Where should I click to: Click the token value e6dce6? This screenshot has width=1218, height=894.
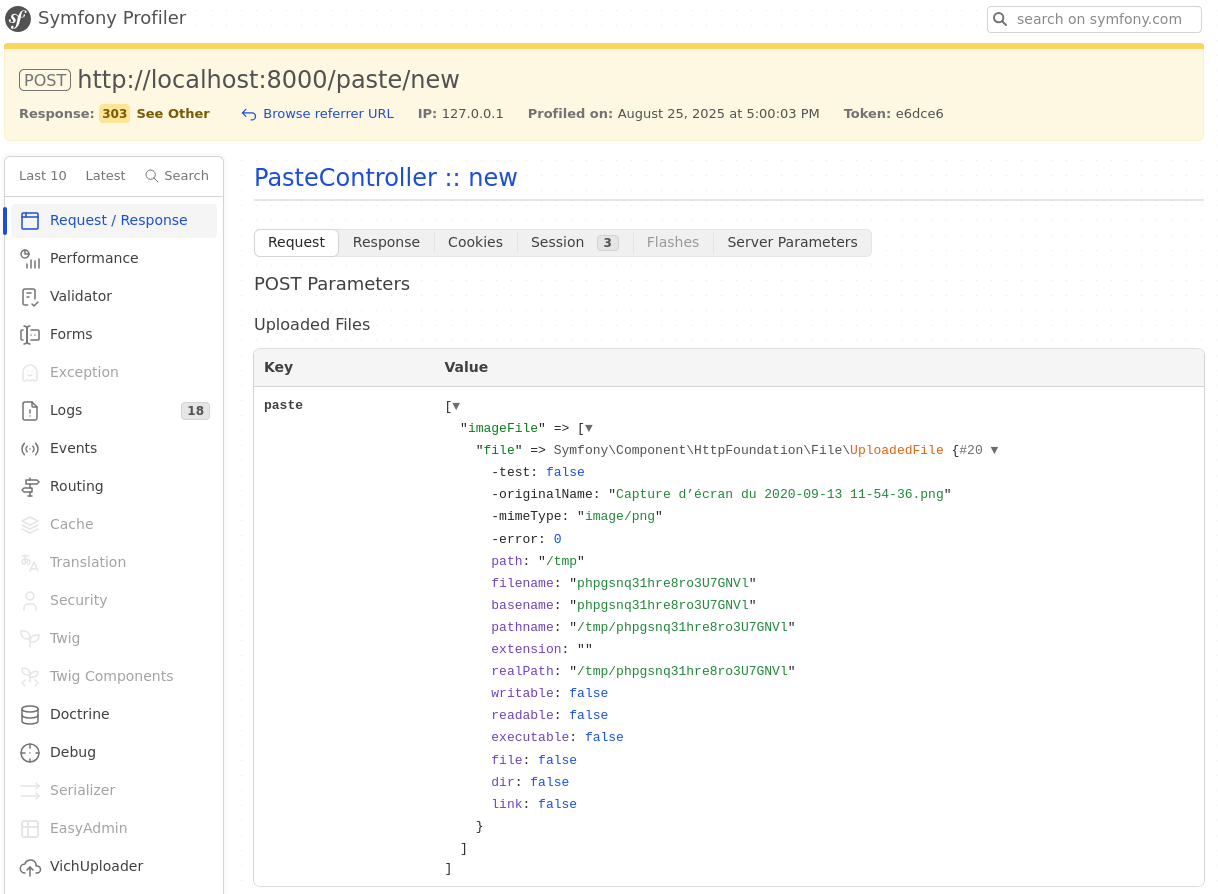920,114
